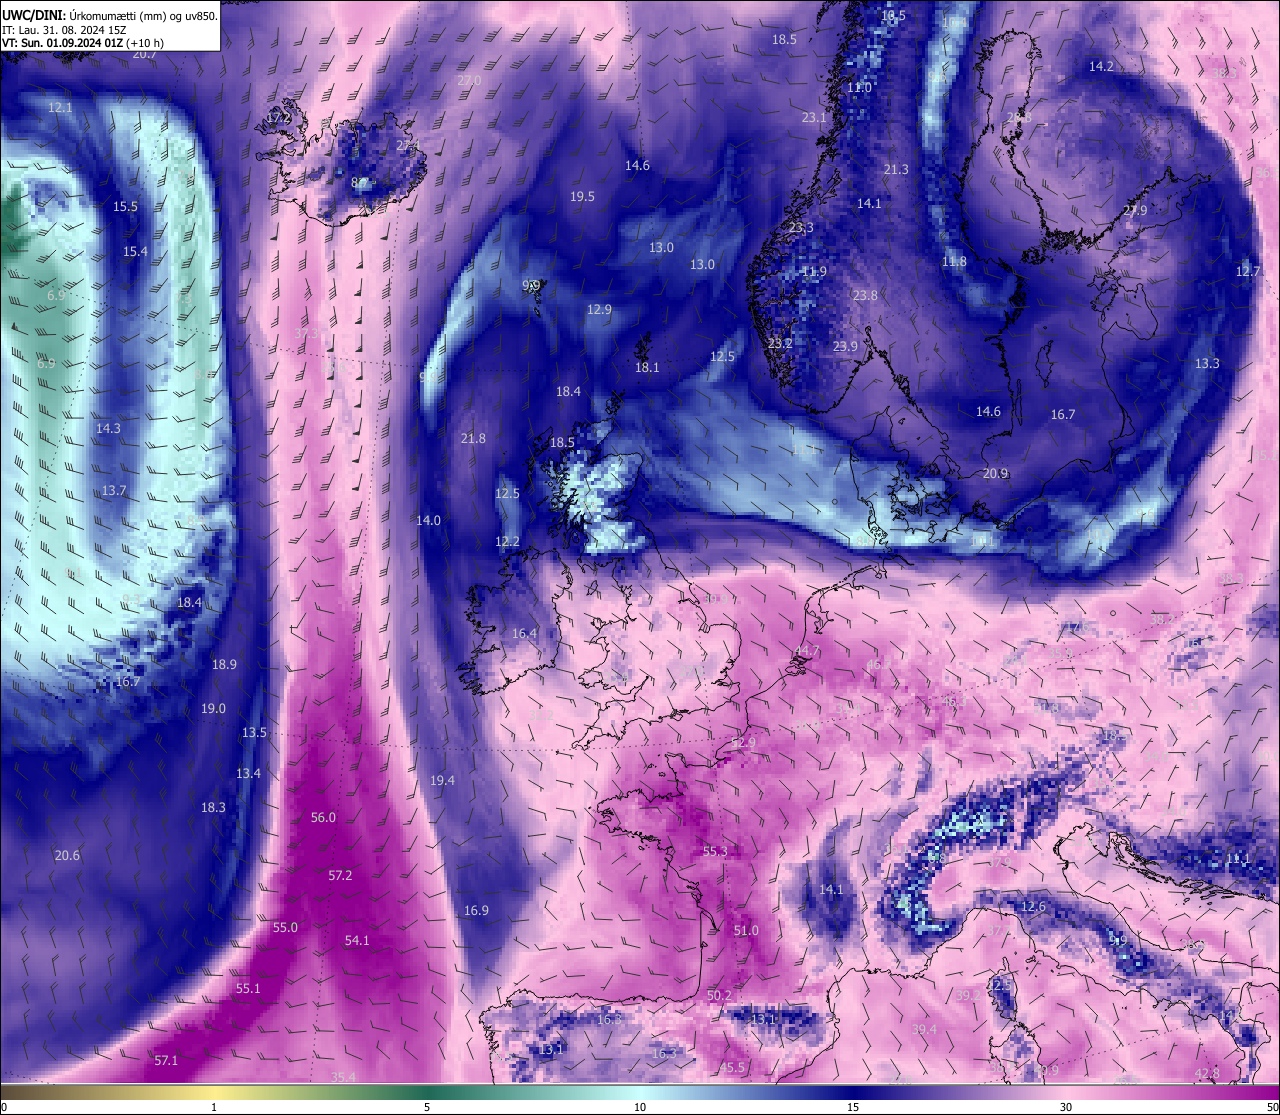Click the 20.6 value label
Image resolution: width=1280 pixels, height=1115 pixels.
[x=67, y=855]
